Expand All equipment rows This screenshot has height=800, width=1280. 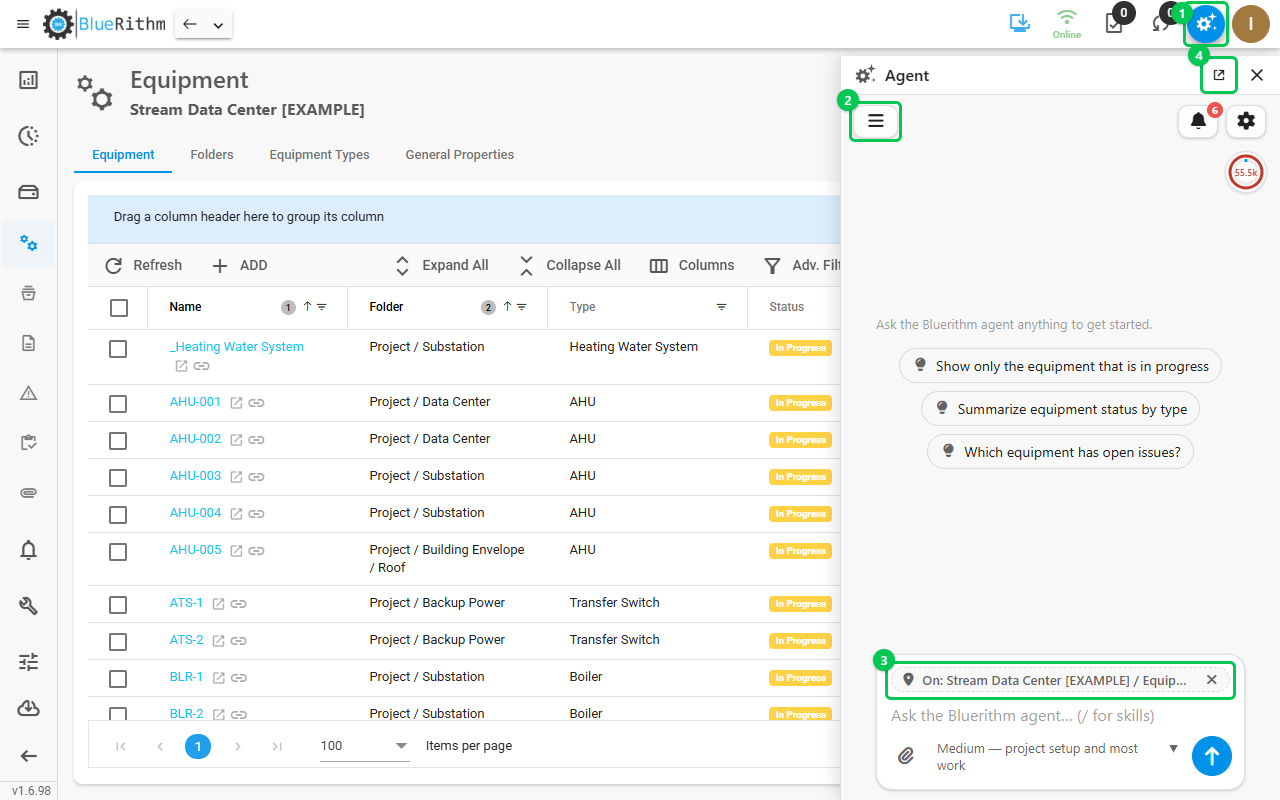[441, 265]
